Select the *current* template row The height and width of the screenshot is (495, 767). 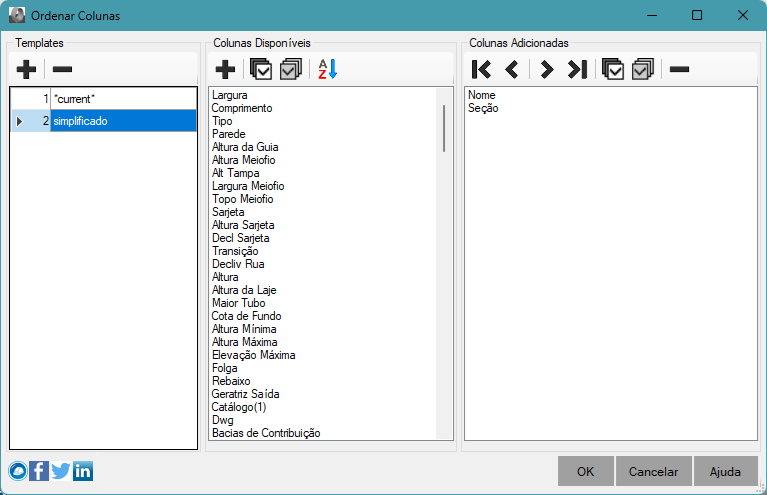pyautogui.click(x=122, y=99)
